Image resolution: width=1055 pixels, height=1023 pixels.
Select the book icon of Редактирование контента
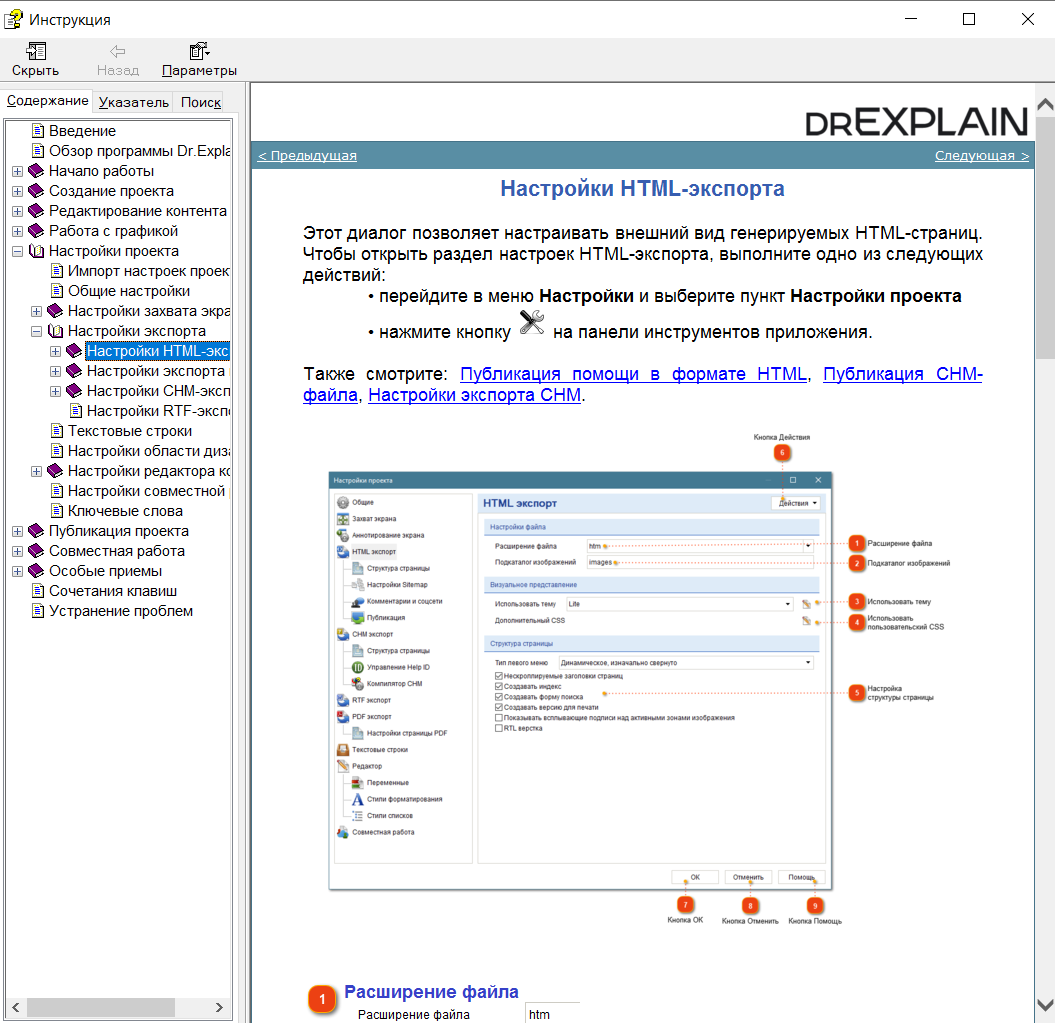pos(36,211)
